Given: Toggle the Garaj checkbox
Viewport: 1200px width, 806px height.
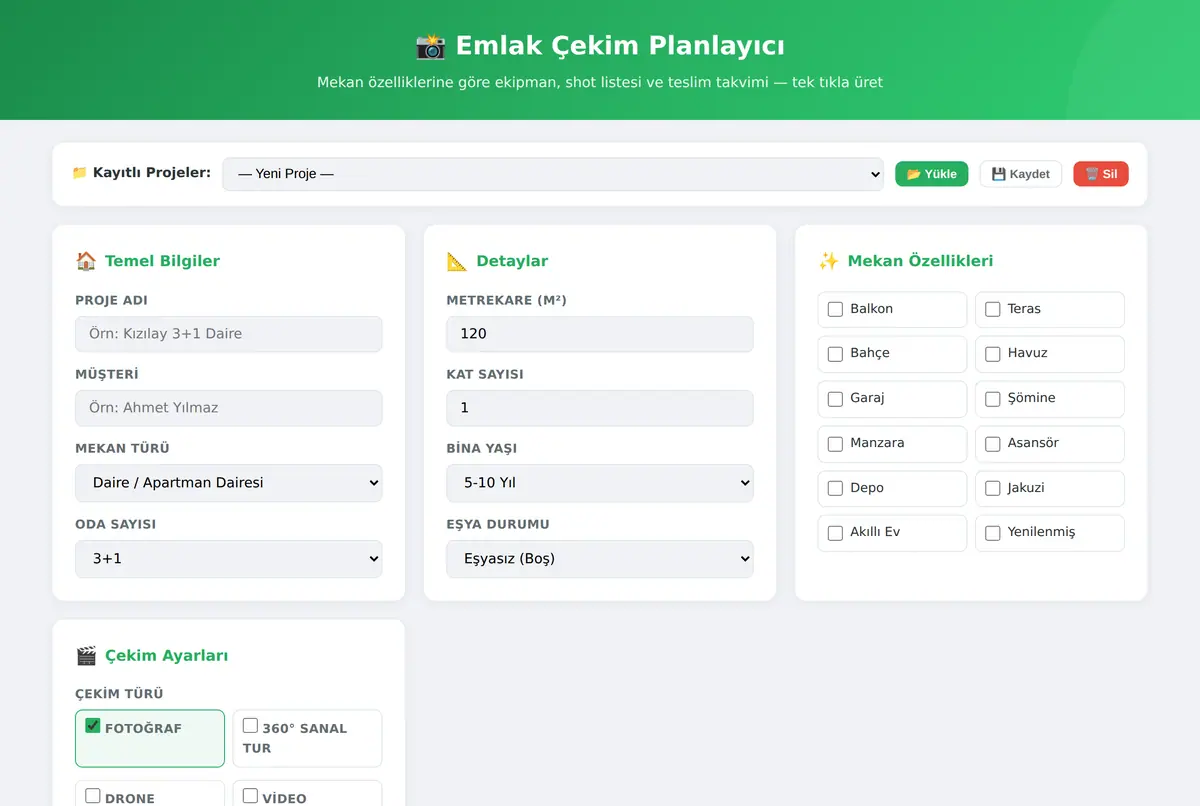Looking at the screenshot, I should pyautogui.click(x=835, y=399).
